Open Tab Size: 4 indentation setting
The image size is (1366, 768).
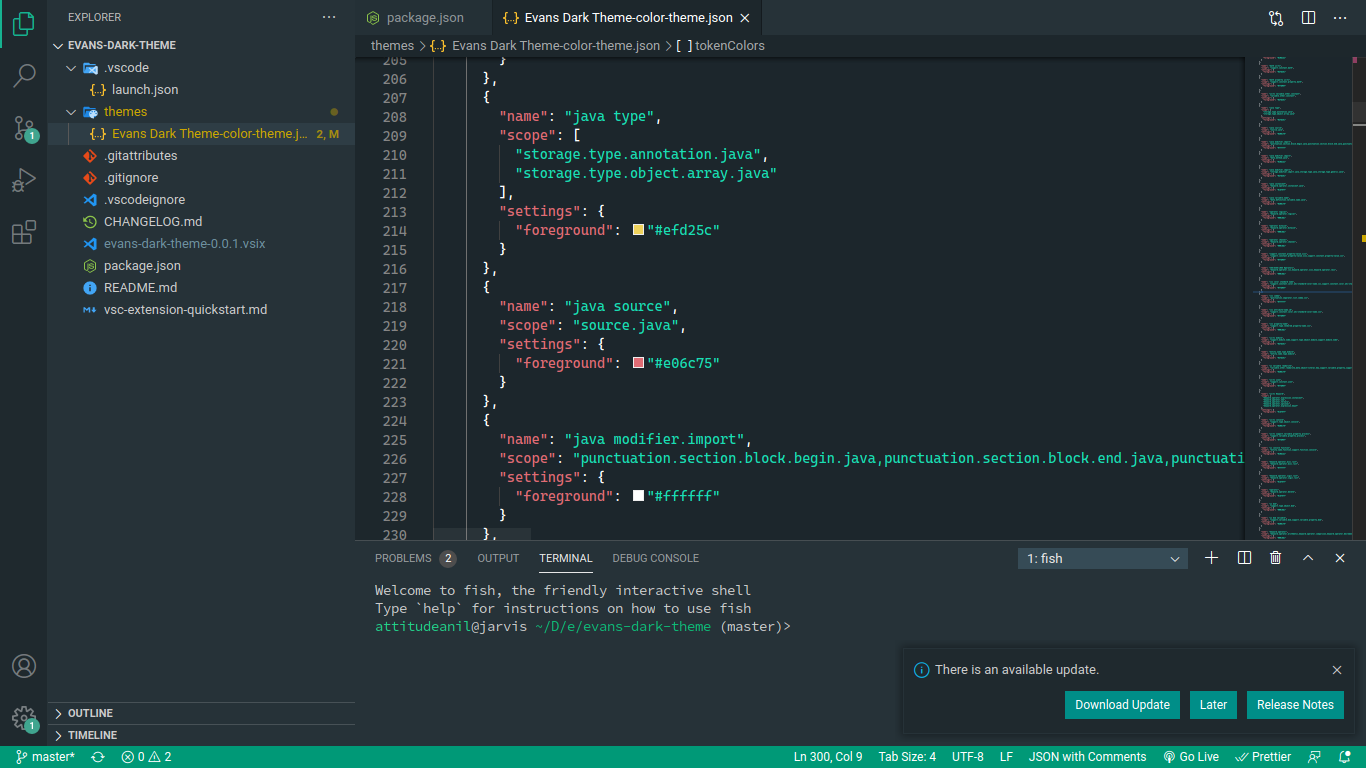pos(907,757)
